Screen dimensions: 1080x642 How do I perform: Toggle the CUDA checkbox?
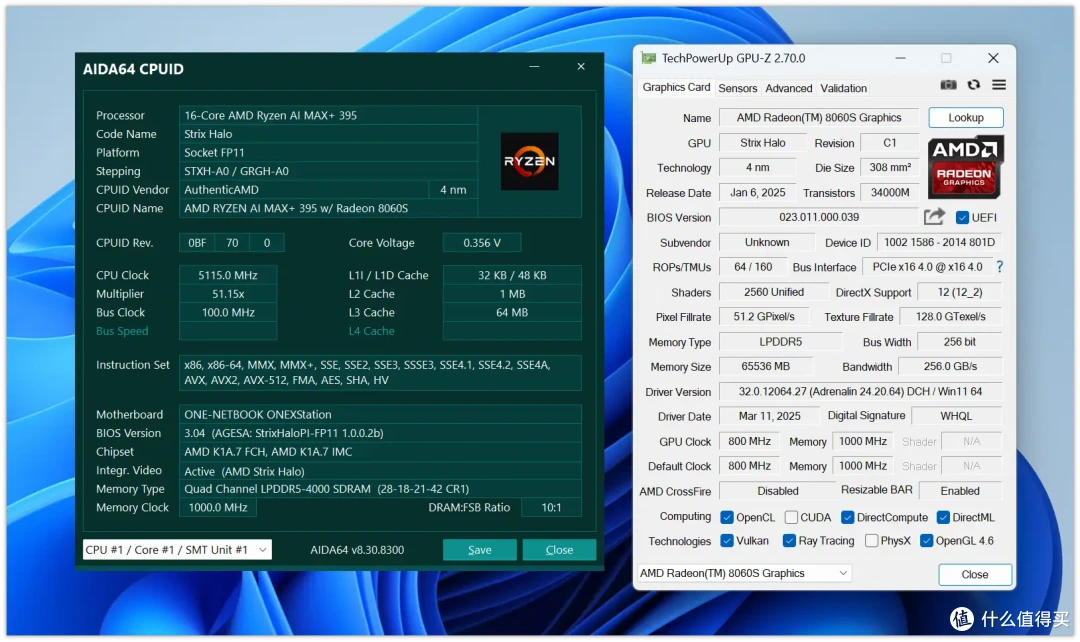click(791, 517)
